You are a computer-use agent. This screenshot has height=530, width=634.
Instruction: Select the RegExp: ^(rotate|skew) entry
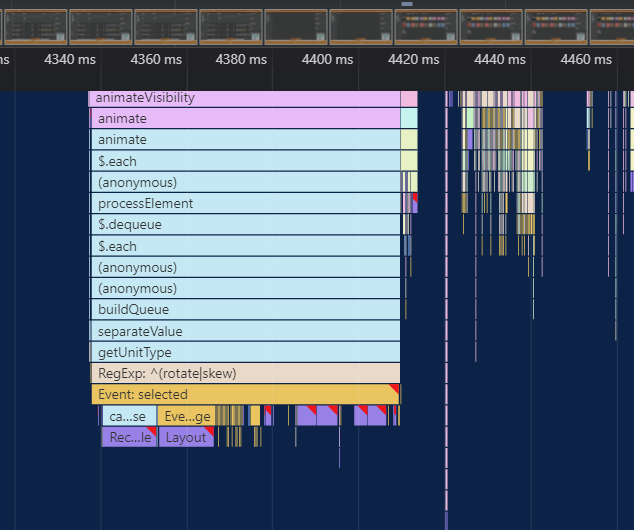coord(245,373)
